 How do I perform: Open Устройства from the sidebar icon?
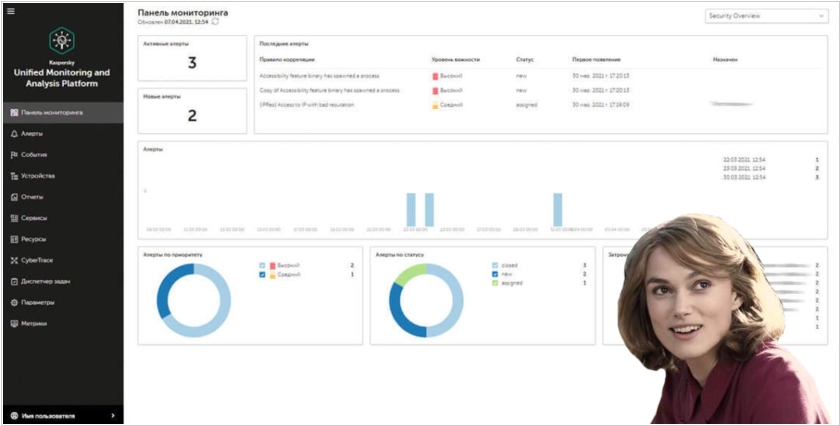click(x=13, y=176)
